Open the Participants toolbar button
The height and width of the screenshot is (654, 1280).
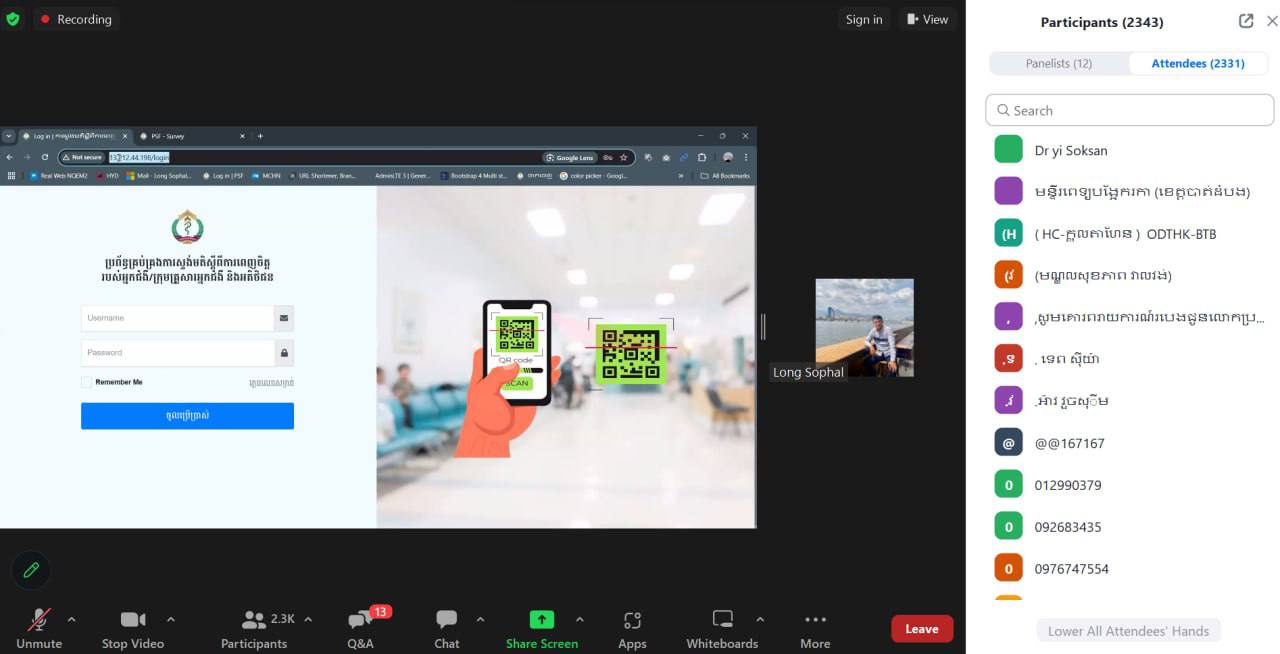[254, 629]
